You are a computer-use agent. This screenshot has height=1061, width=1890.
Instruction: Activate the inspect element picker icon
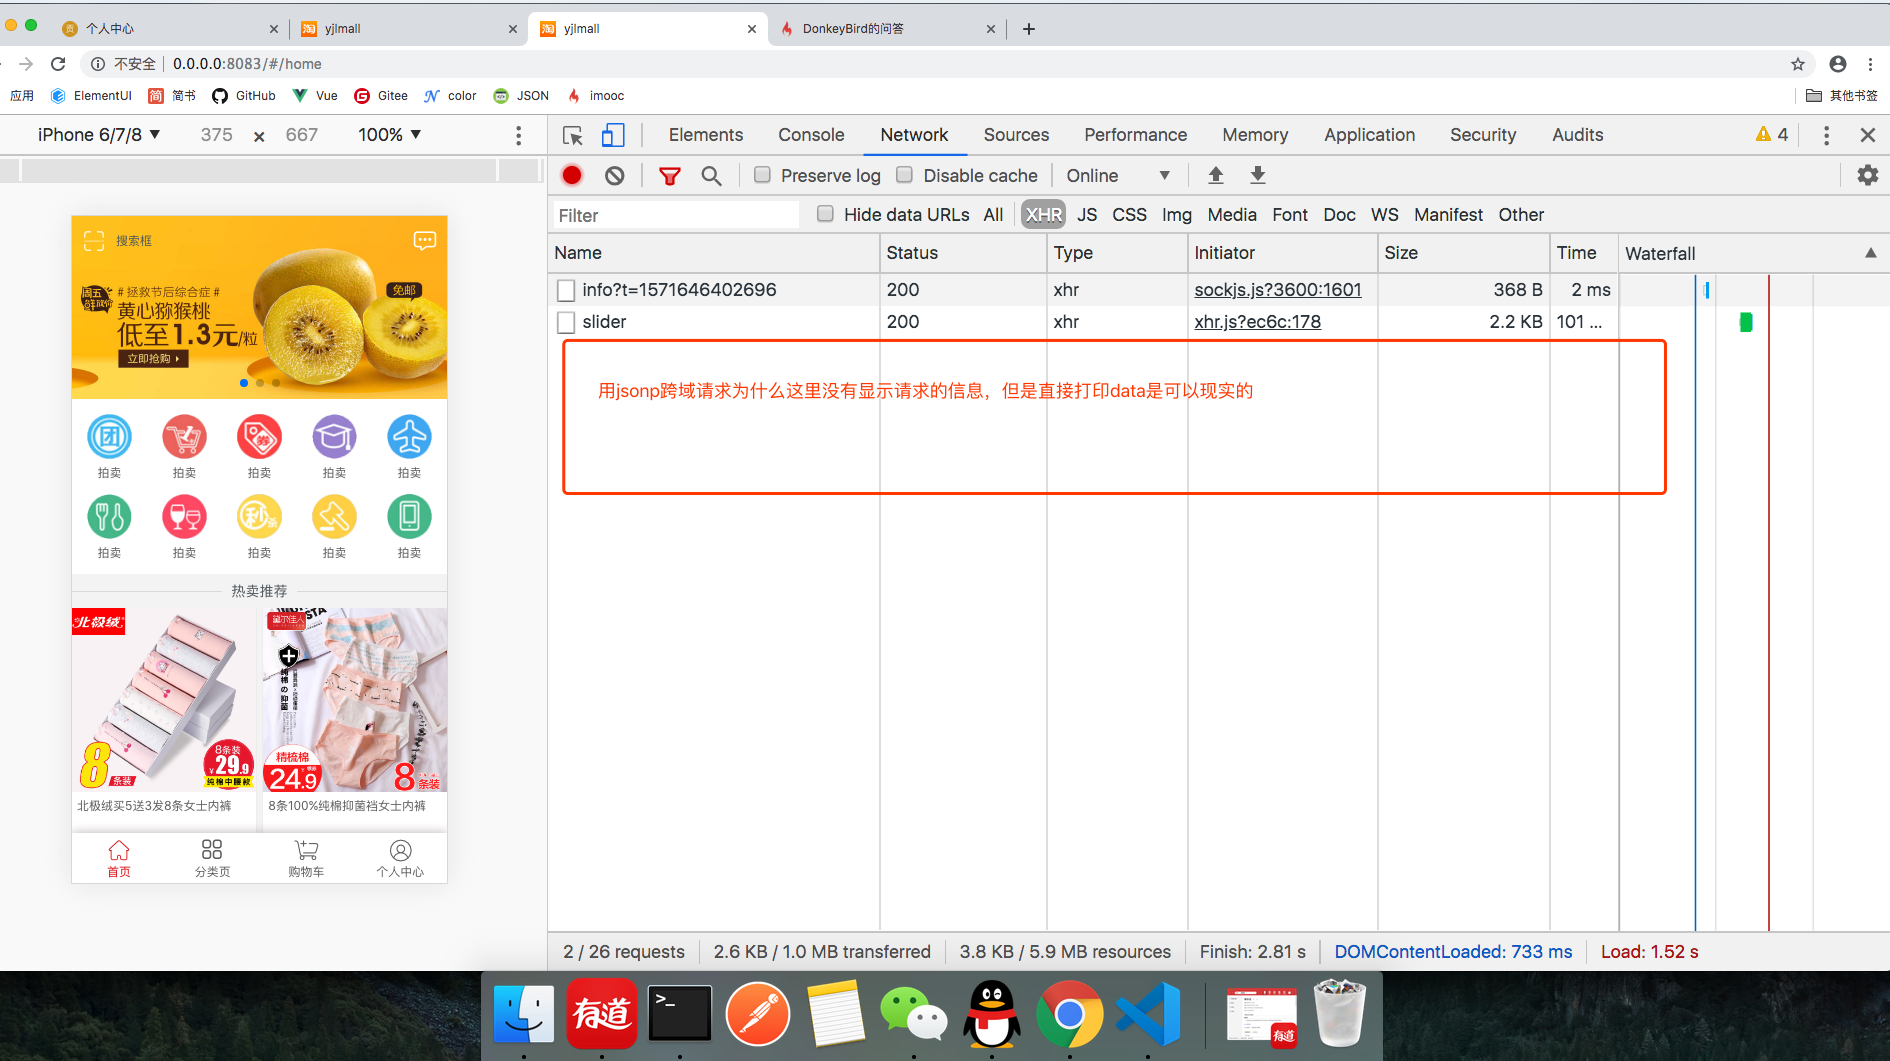(x=573, y=135)
